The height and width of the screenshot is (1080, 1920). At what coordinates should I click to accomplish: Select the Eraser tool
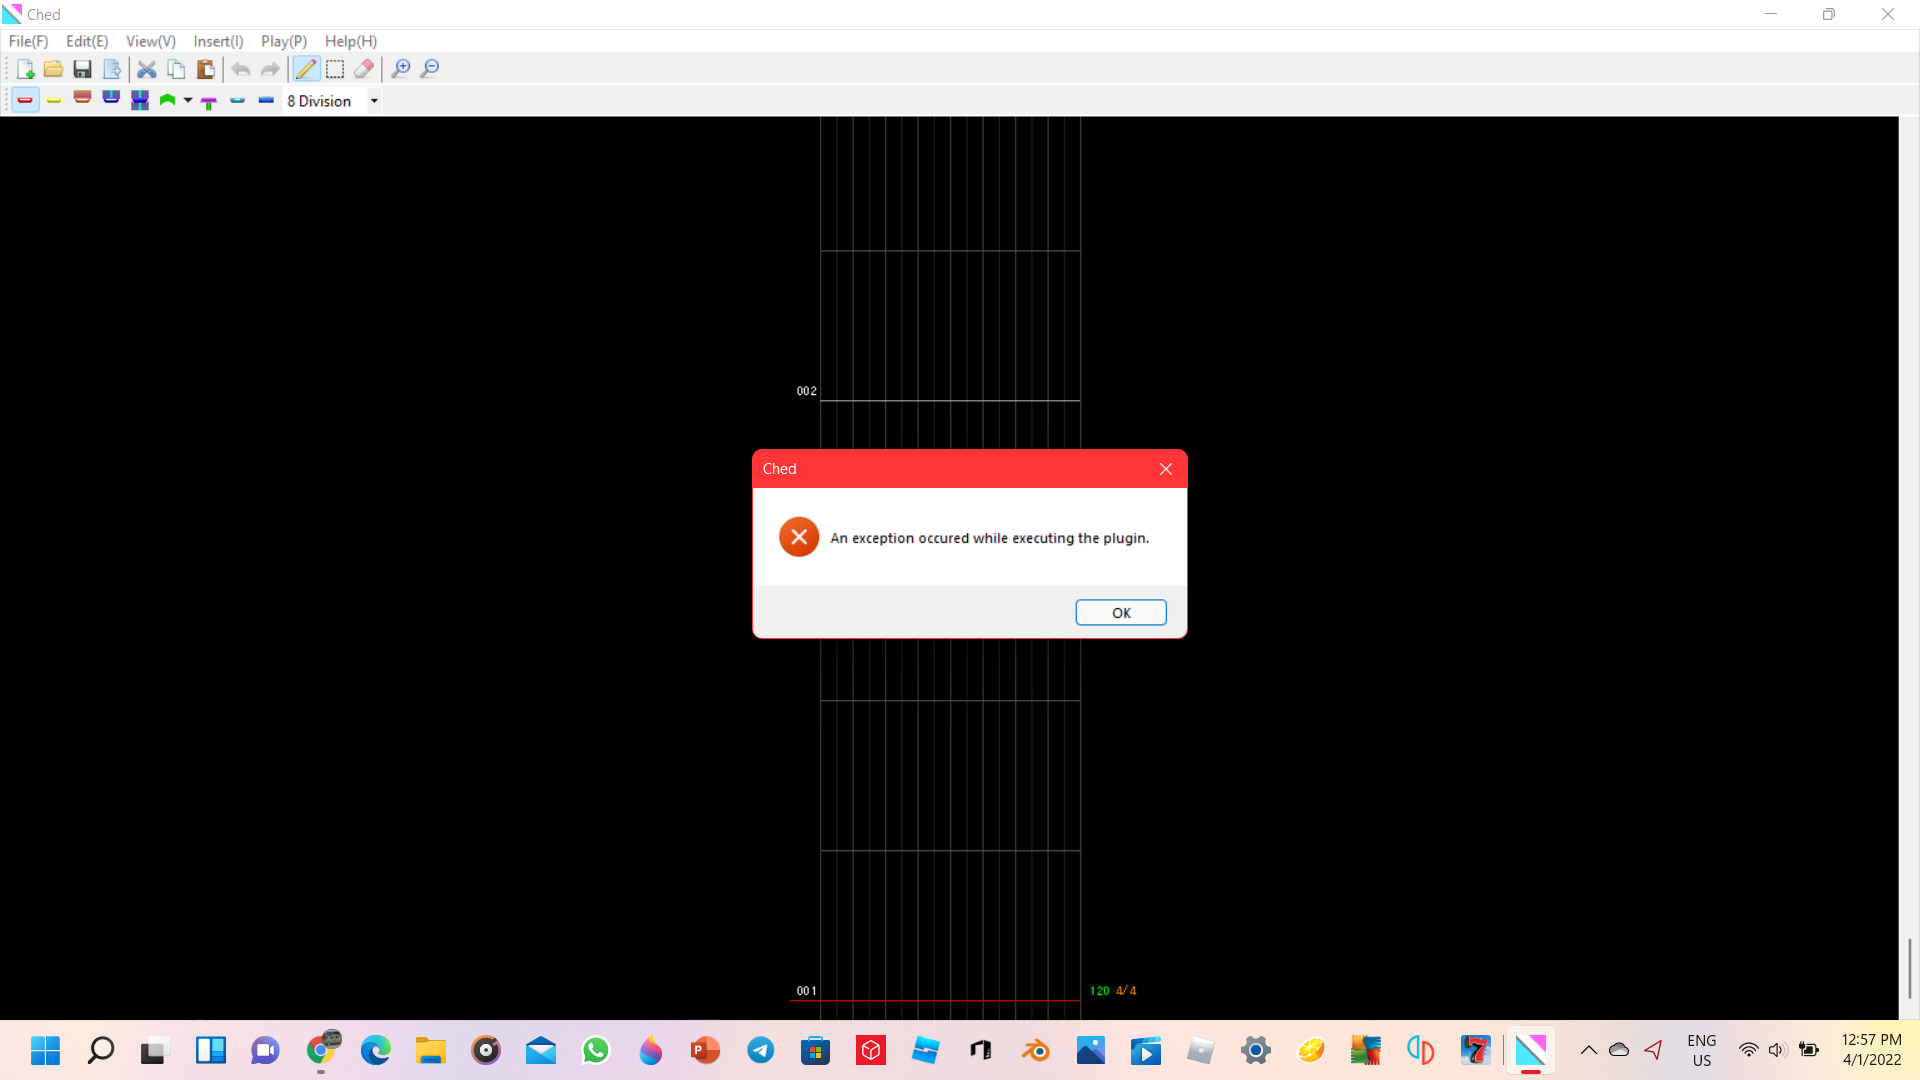(364, 68)
